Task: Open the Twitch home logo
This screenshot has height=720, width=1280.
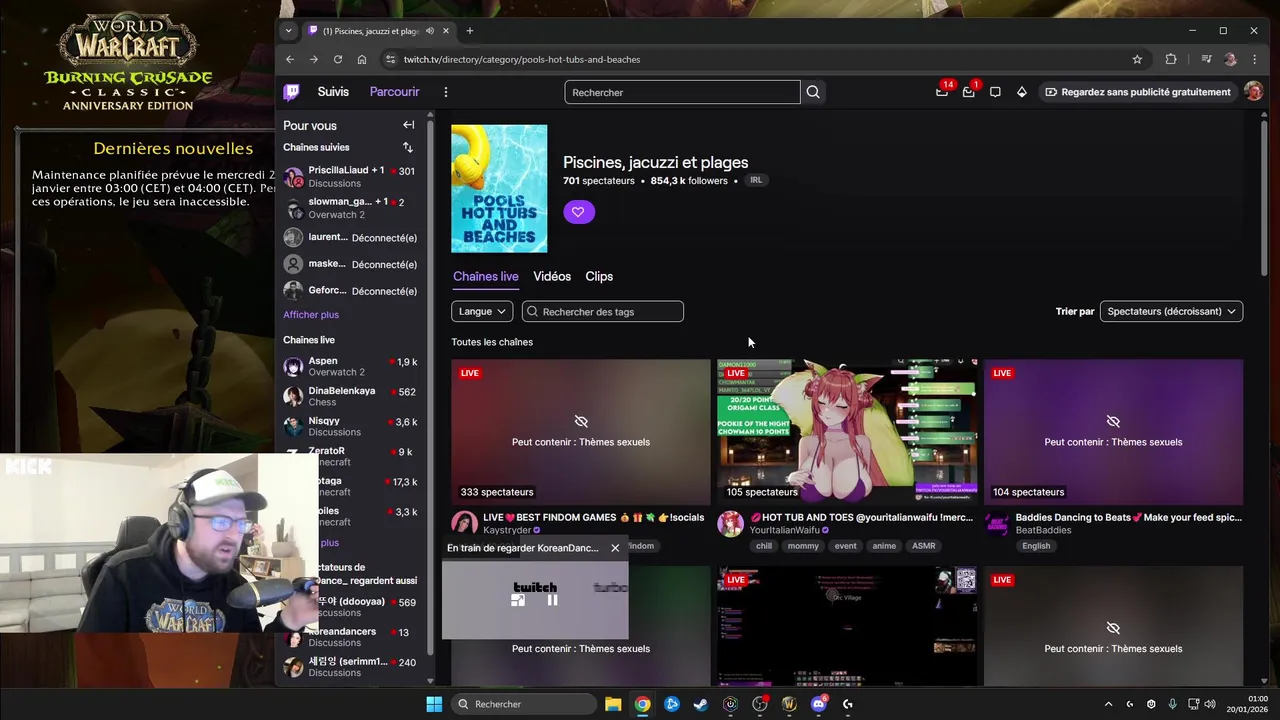Action: coord(291,92)
